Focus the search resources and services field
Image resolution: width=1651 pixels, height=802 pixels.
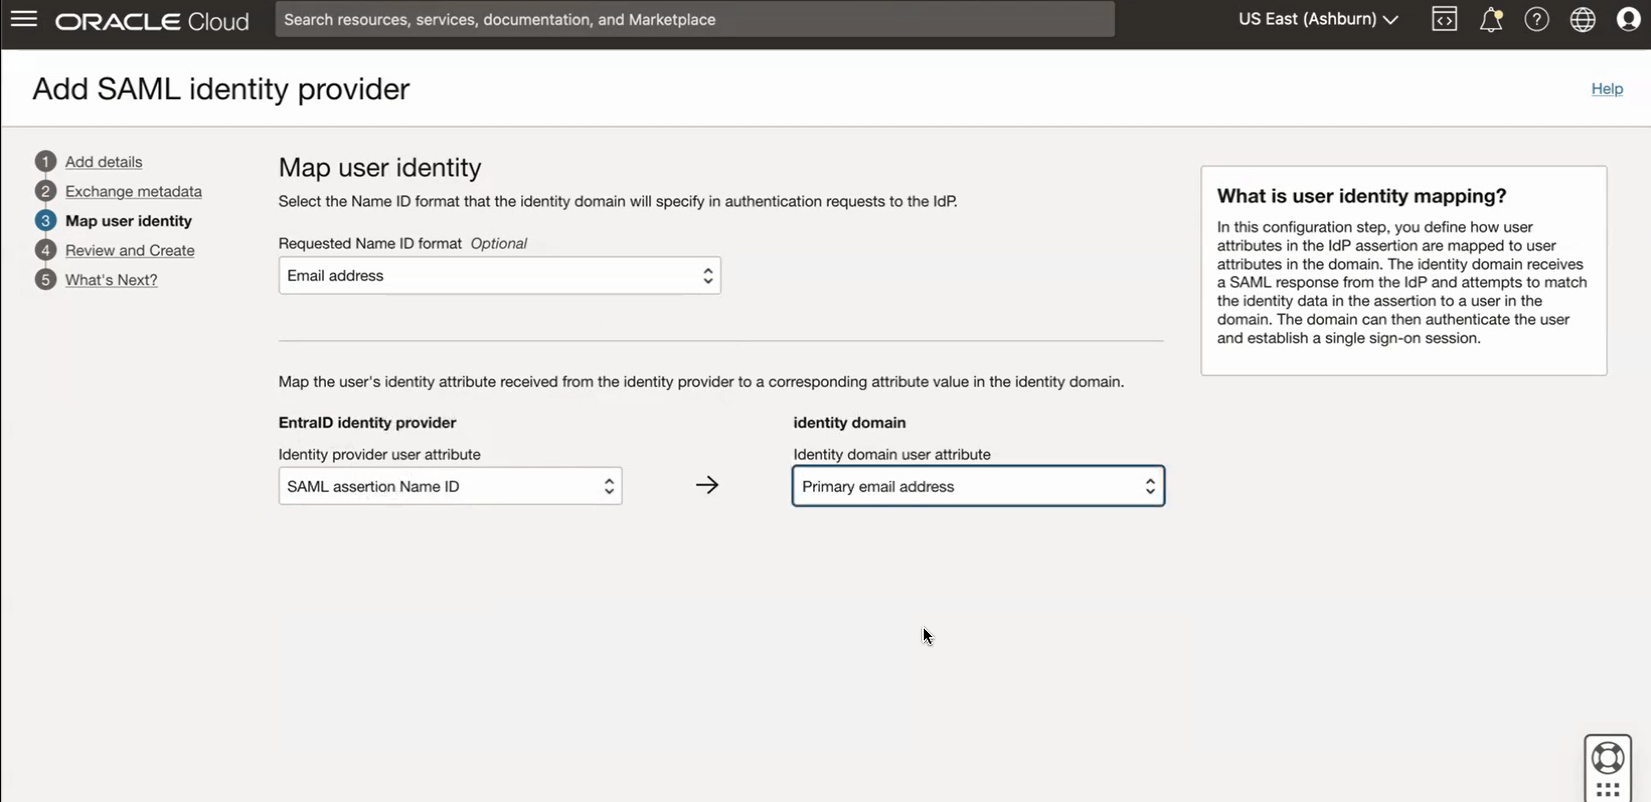click(x=695, y=19)
